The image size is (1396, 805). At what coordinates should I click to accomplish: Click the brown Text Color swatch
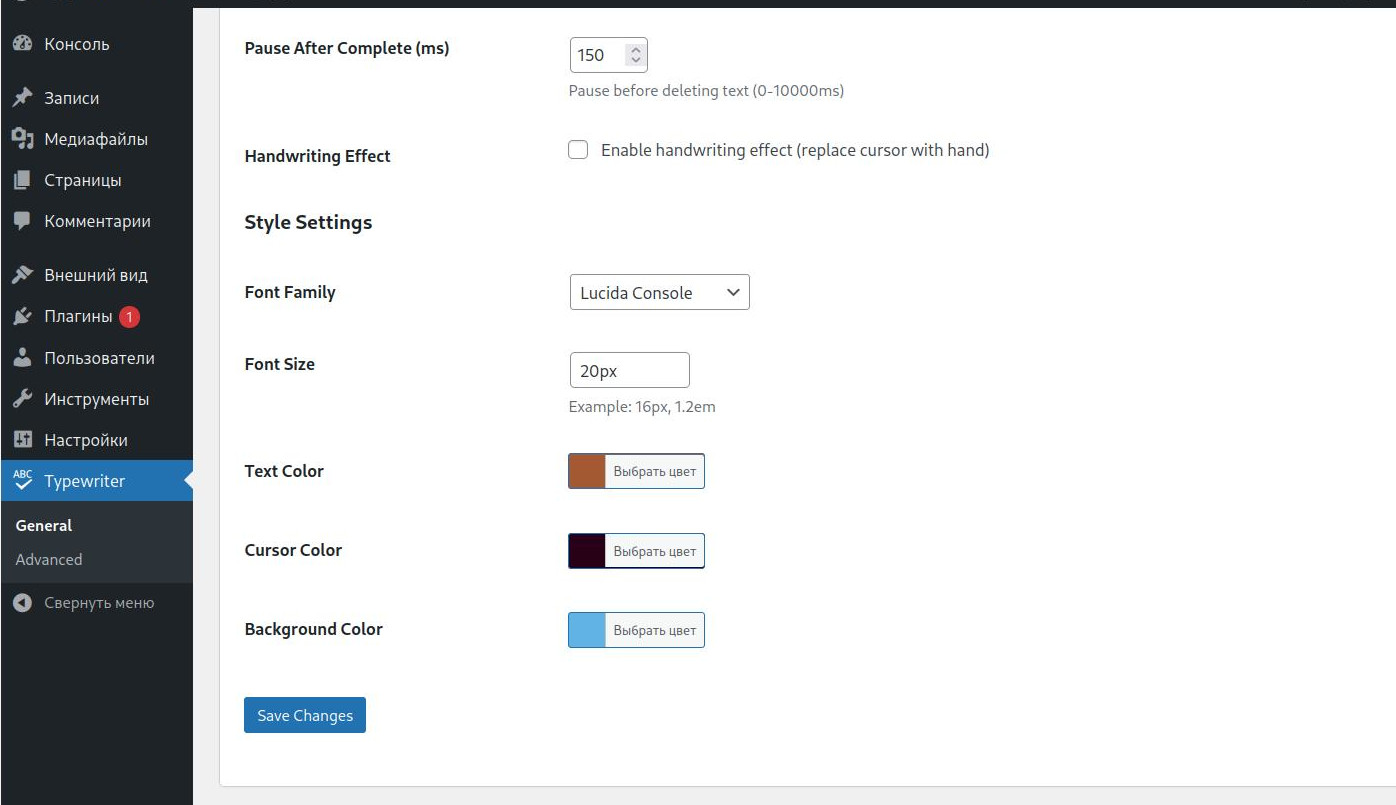[587, 471]
